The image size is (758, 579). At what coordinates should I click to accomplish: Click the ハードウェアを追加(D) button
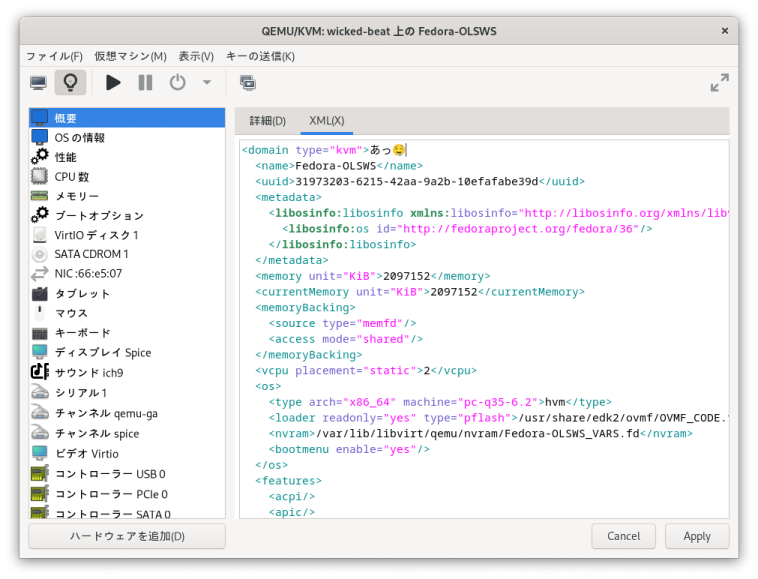[127, 536]
